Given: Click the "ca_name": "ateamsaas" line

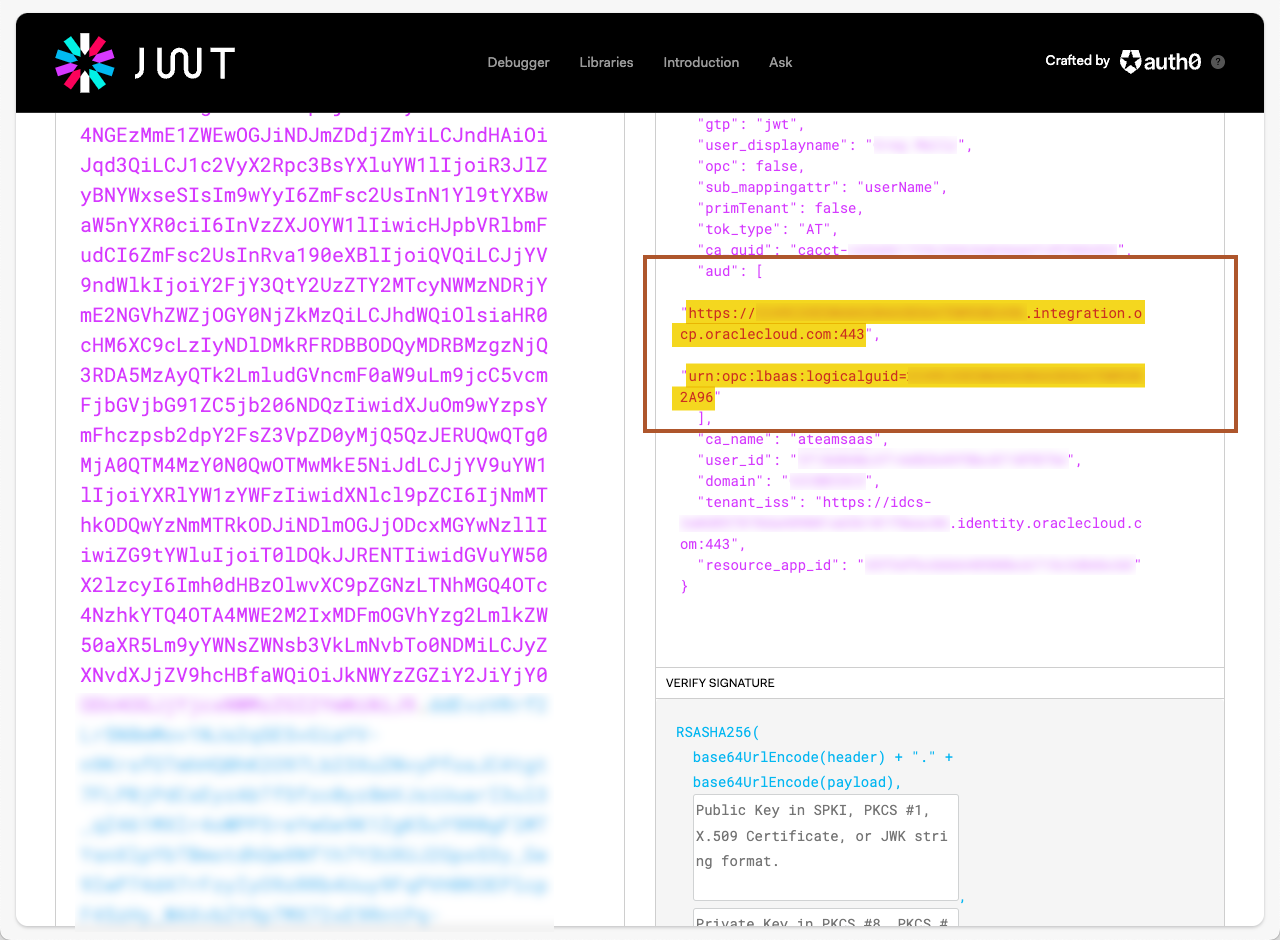Looking at the screenshot, I should click(792, 439).
